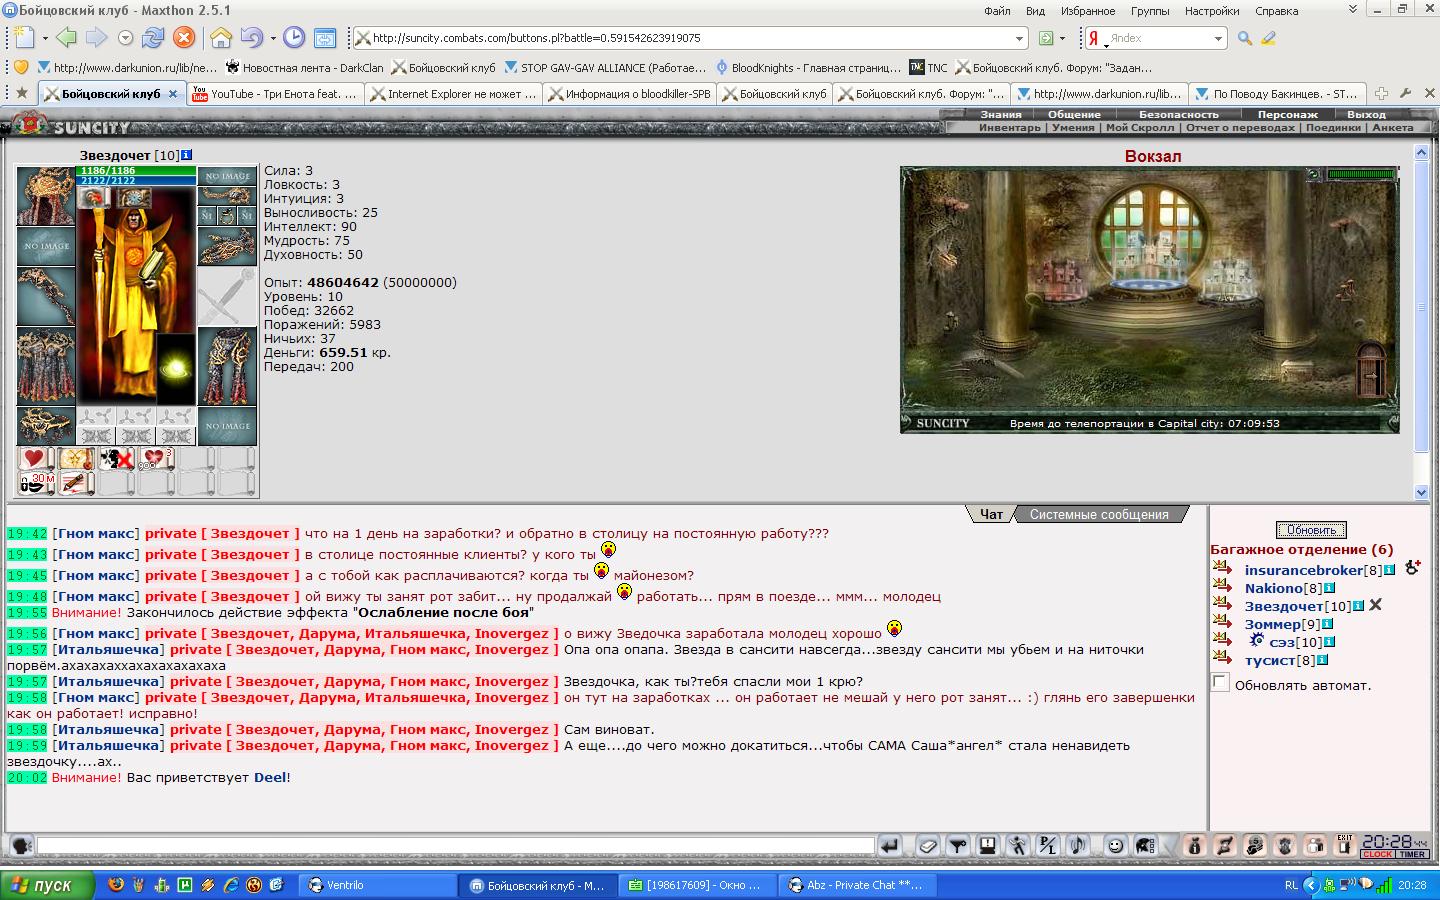Viewport: 1440px width, 900px height.
Task: Click the пуск Start button
Action: pos(47,885)
